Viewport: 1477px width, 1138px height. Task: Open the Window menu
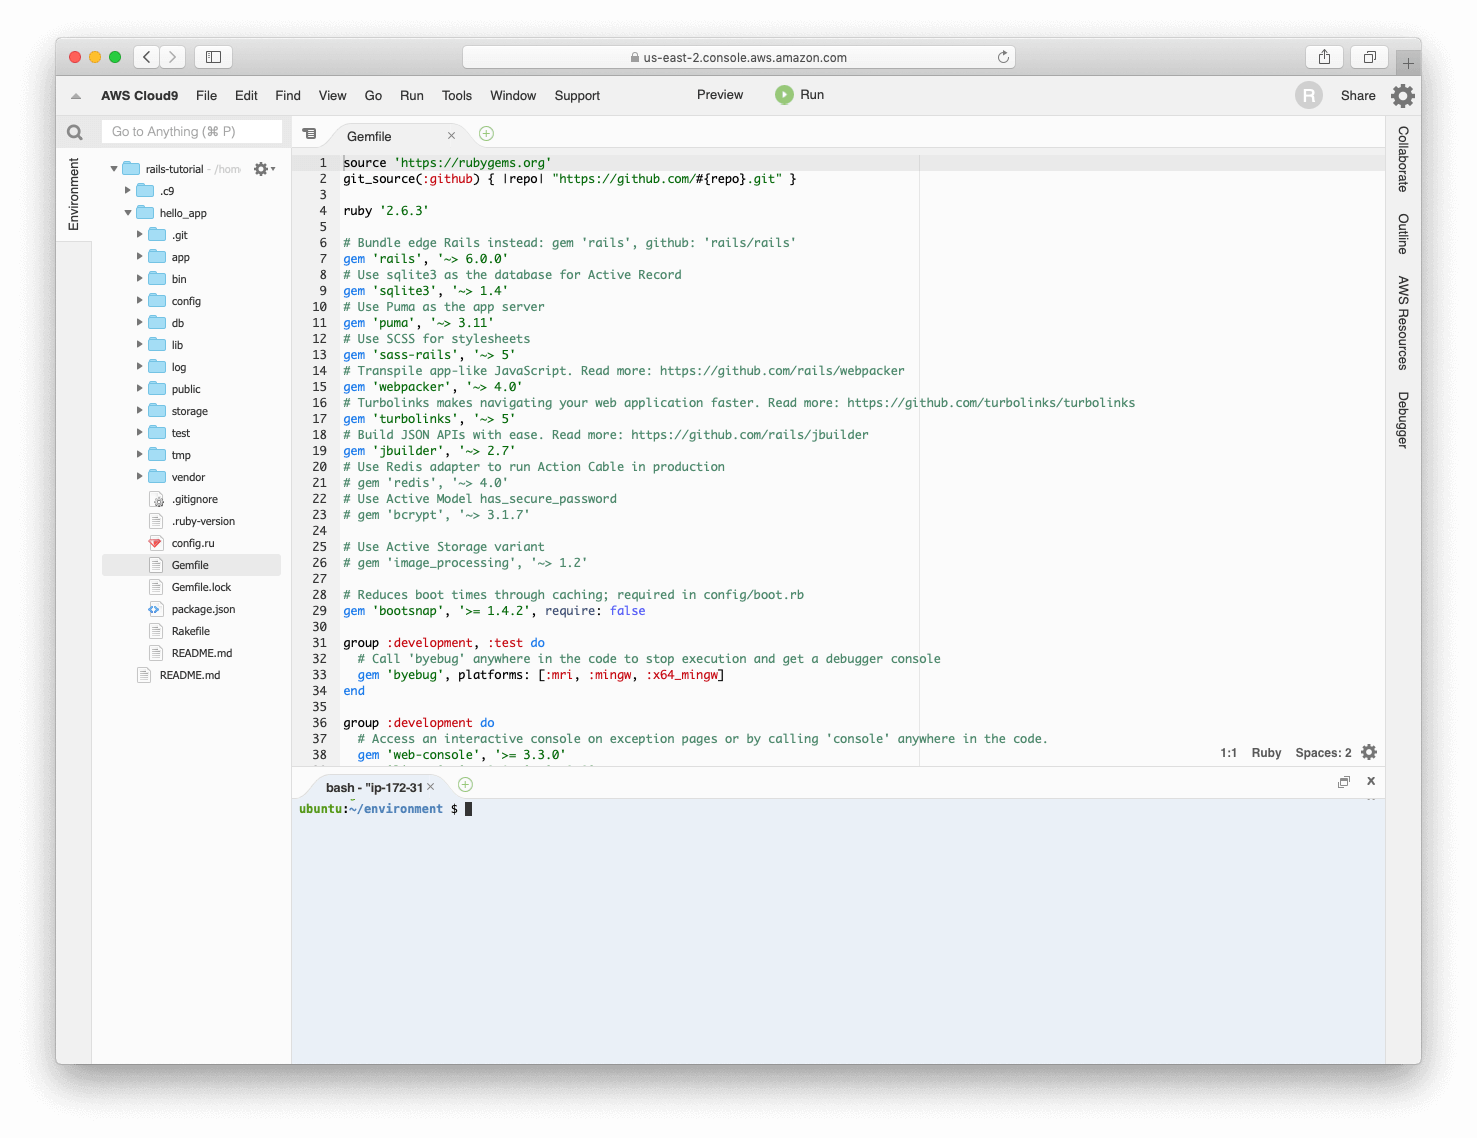pyautogui.click(x=513, y=96)
